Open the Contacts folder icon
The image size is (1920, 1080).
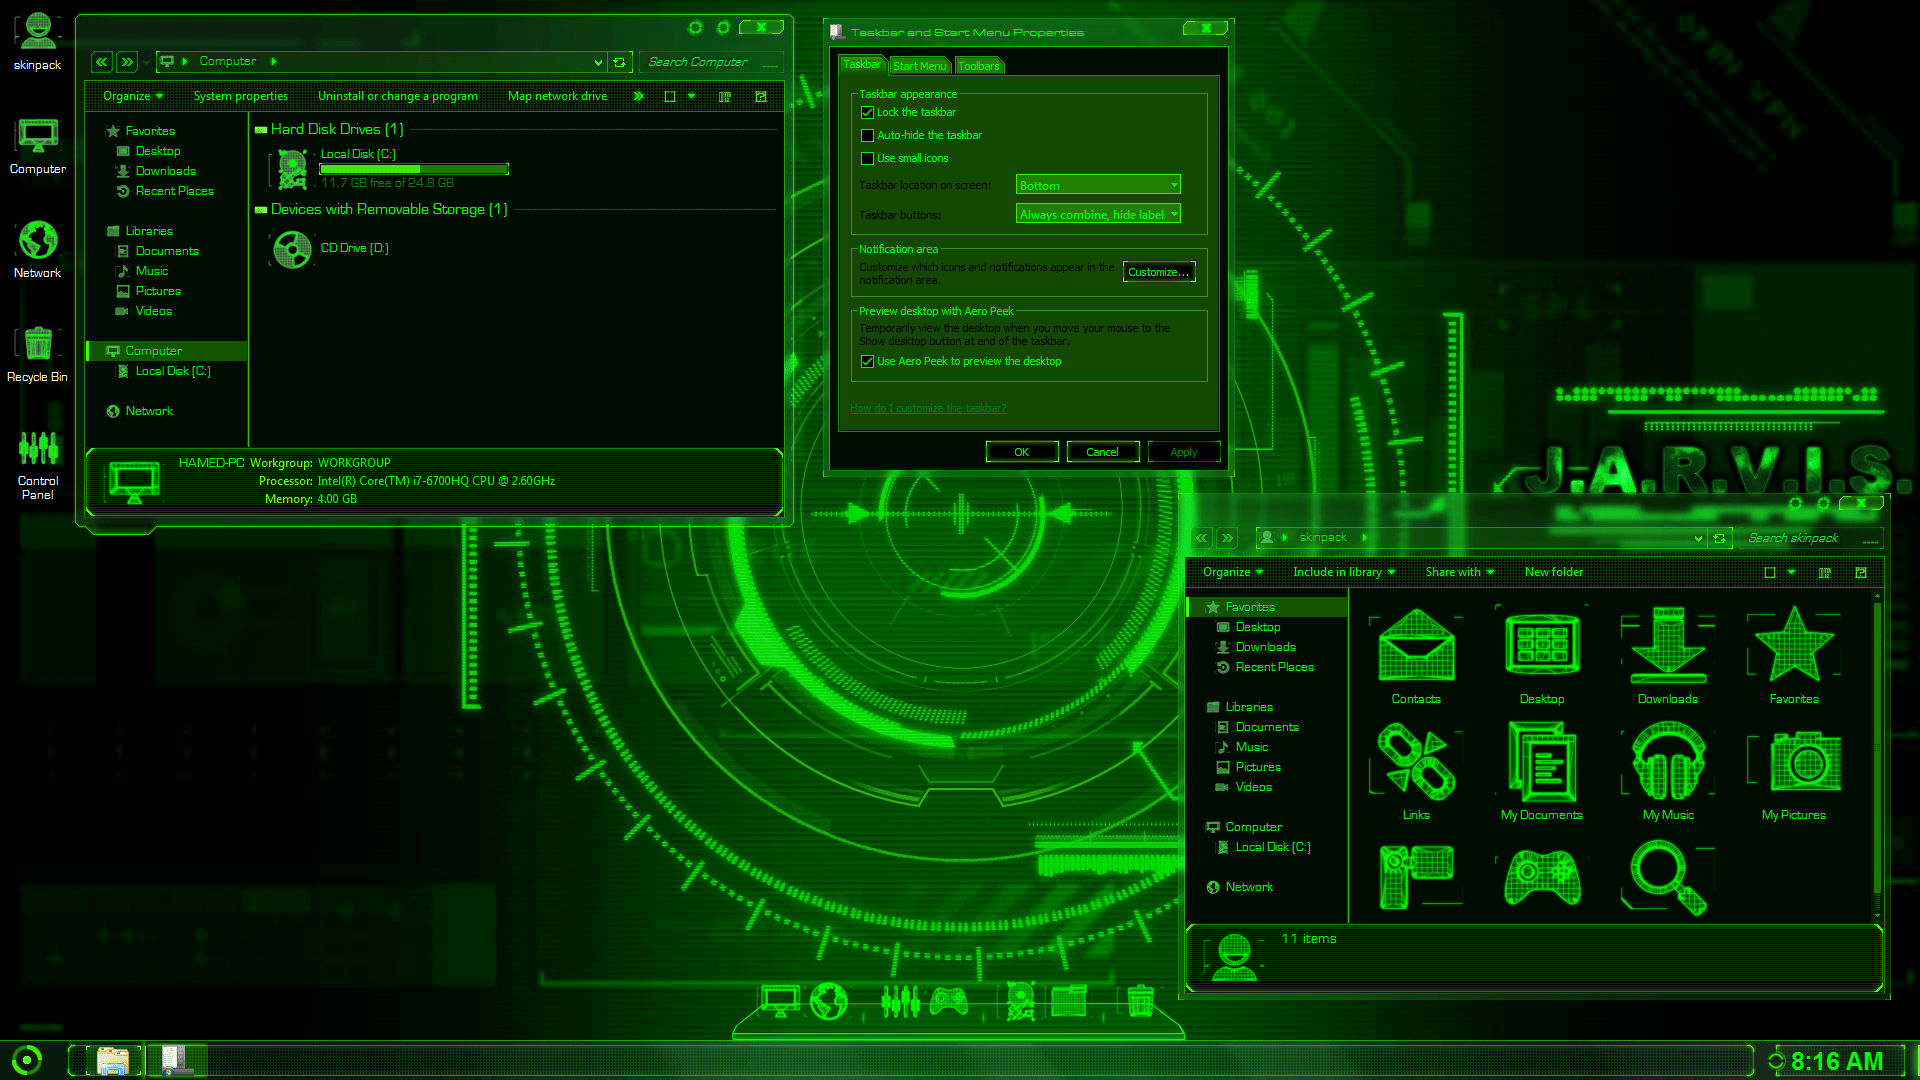1416,647
